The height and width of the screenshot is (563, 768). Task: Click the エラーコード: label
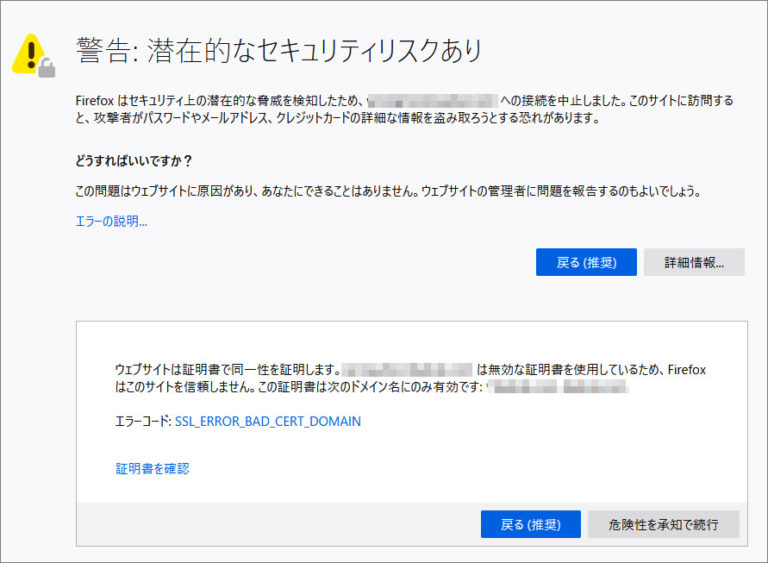click(x=143, y=421)
